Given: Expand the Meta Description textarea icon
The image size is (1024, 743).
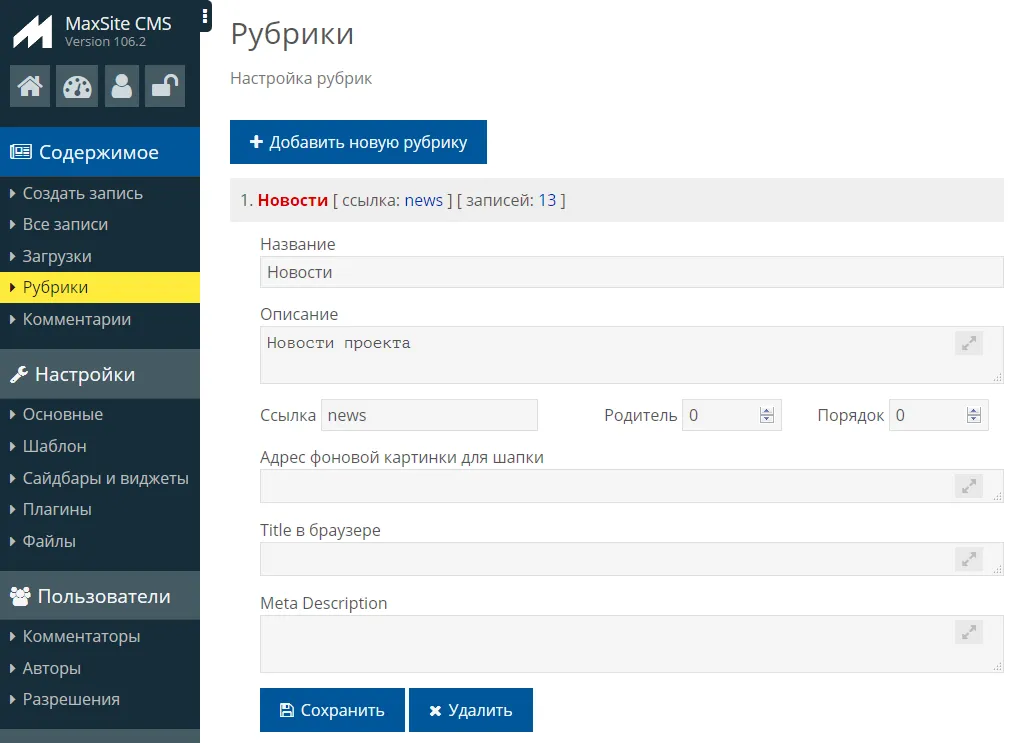Looking at the screenshot, I should tap(968, 632).
